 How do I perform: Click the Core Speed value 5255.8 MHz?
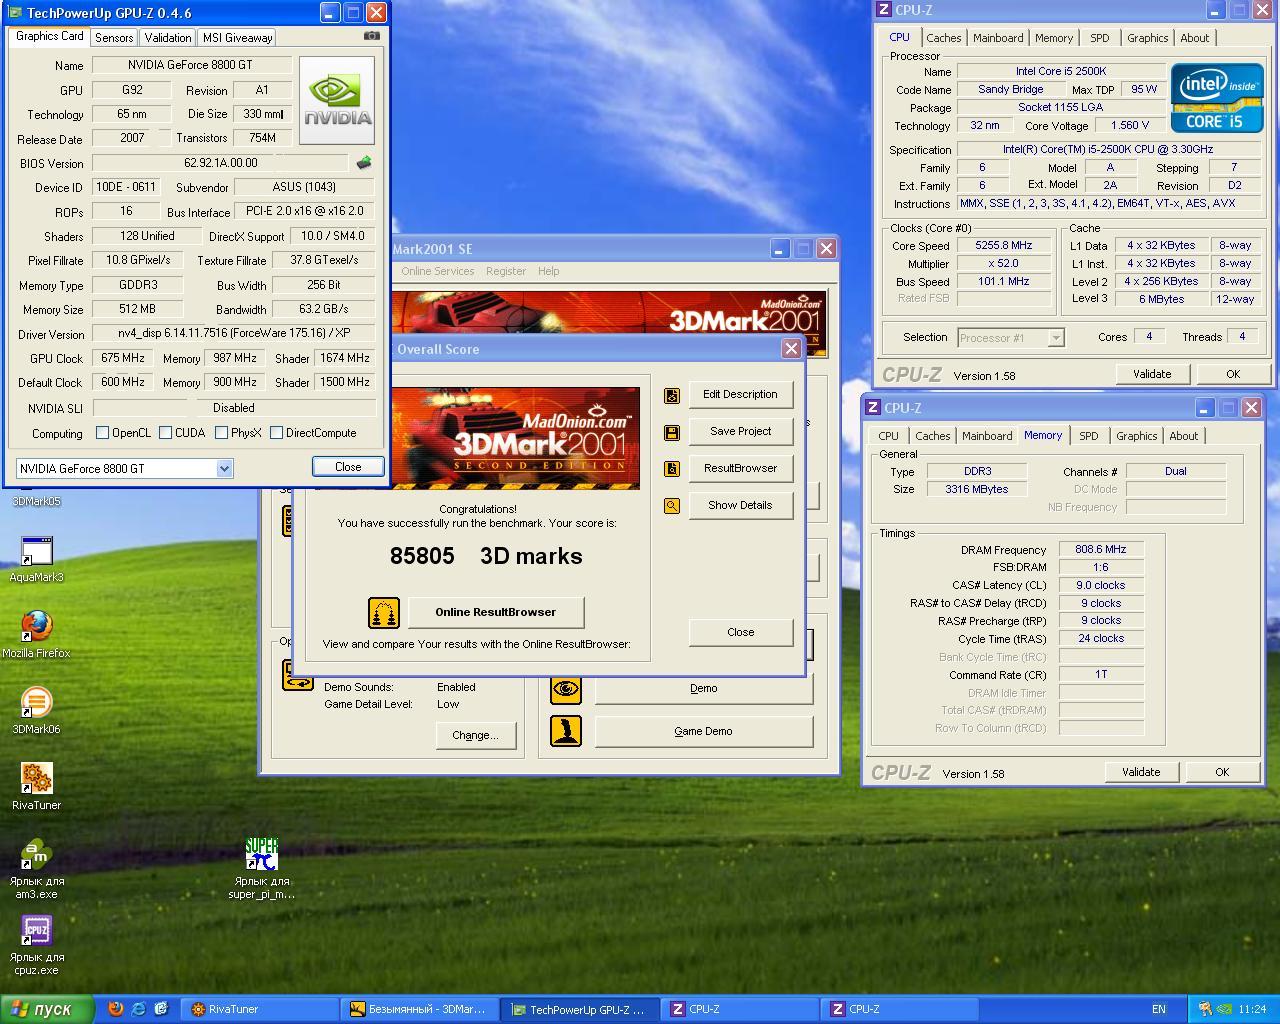pos(1003,246)
